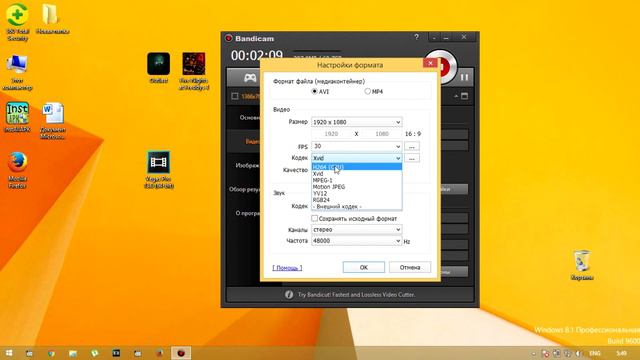Select the MP4 file format radio button
The height and width of the screenshot is (360, 640).
pos(367,91)
